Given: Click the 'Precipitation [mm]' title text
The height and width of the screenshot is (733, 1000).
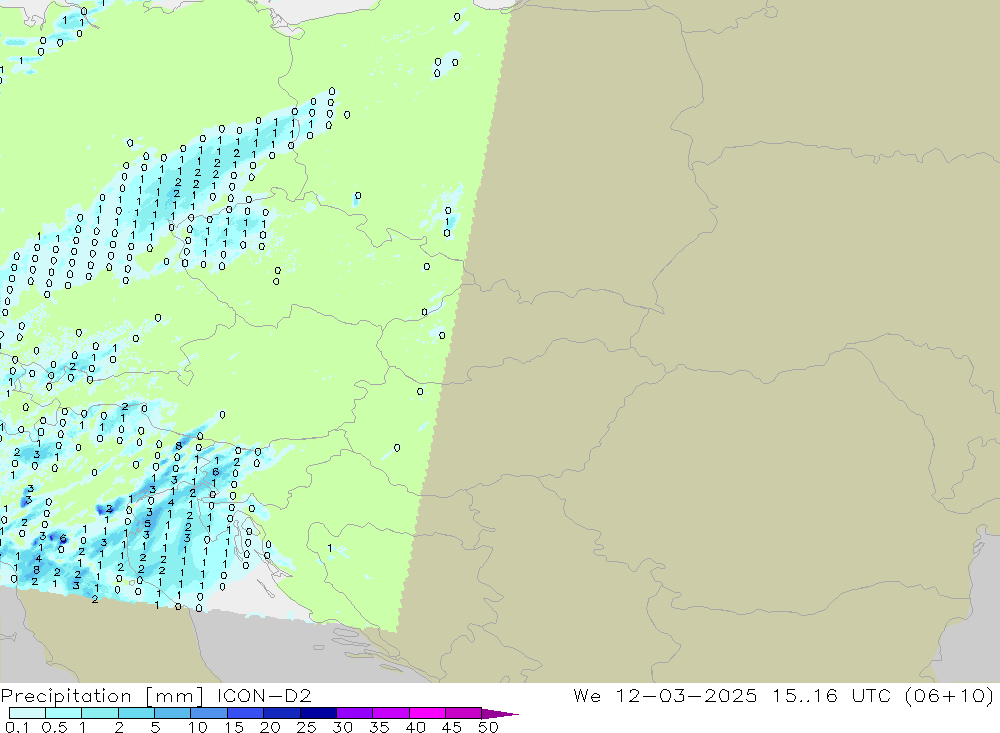Looking at the screenshot, I should click(102, 696).
